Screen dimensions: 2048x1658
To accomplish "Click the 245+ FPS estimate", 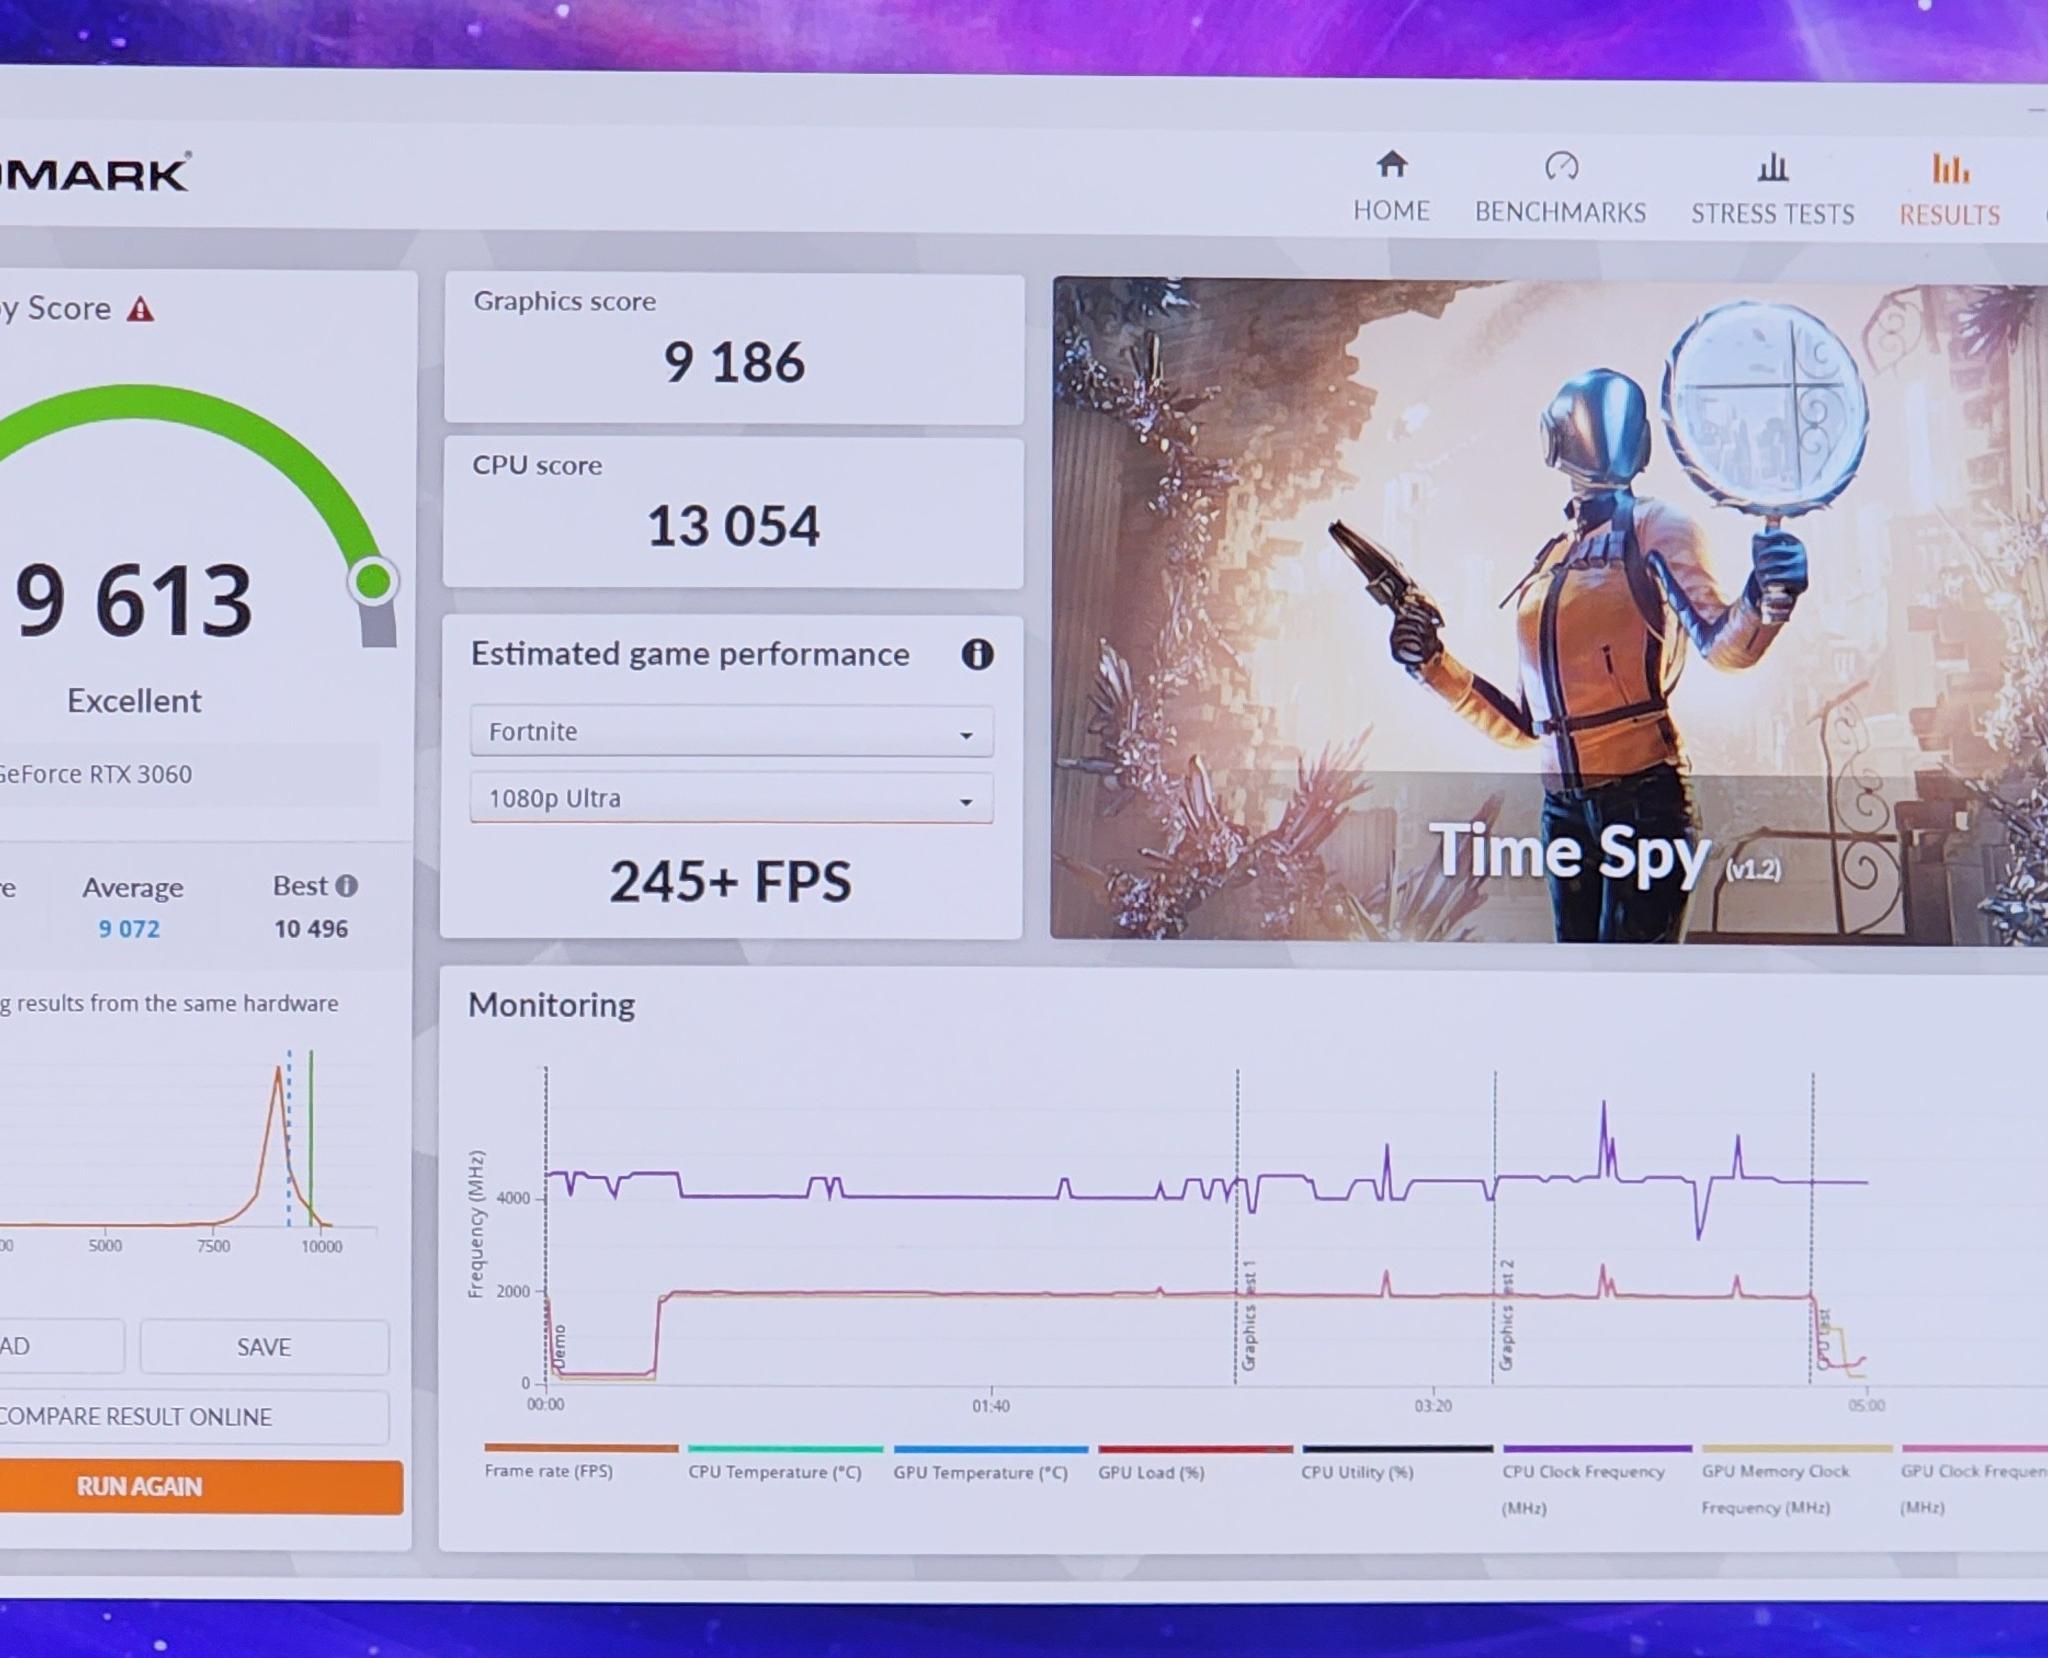I will pyautogui.click(x=731, y=882).
